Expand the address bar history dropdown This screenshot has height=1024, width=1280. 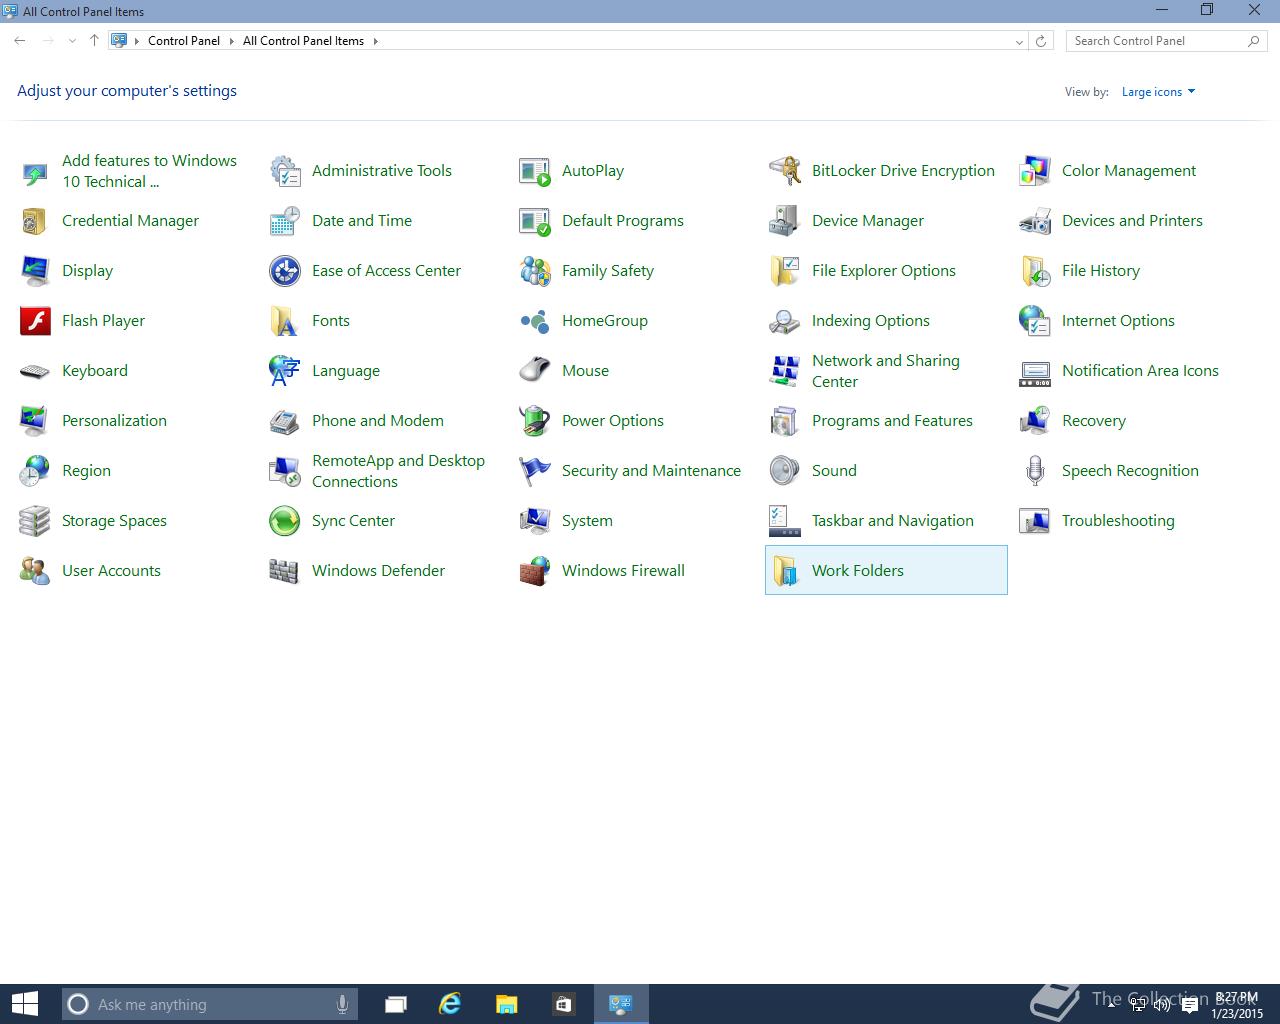pos(1019,41)
